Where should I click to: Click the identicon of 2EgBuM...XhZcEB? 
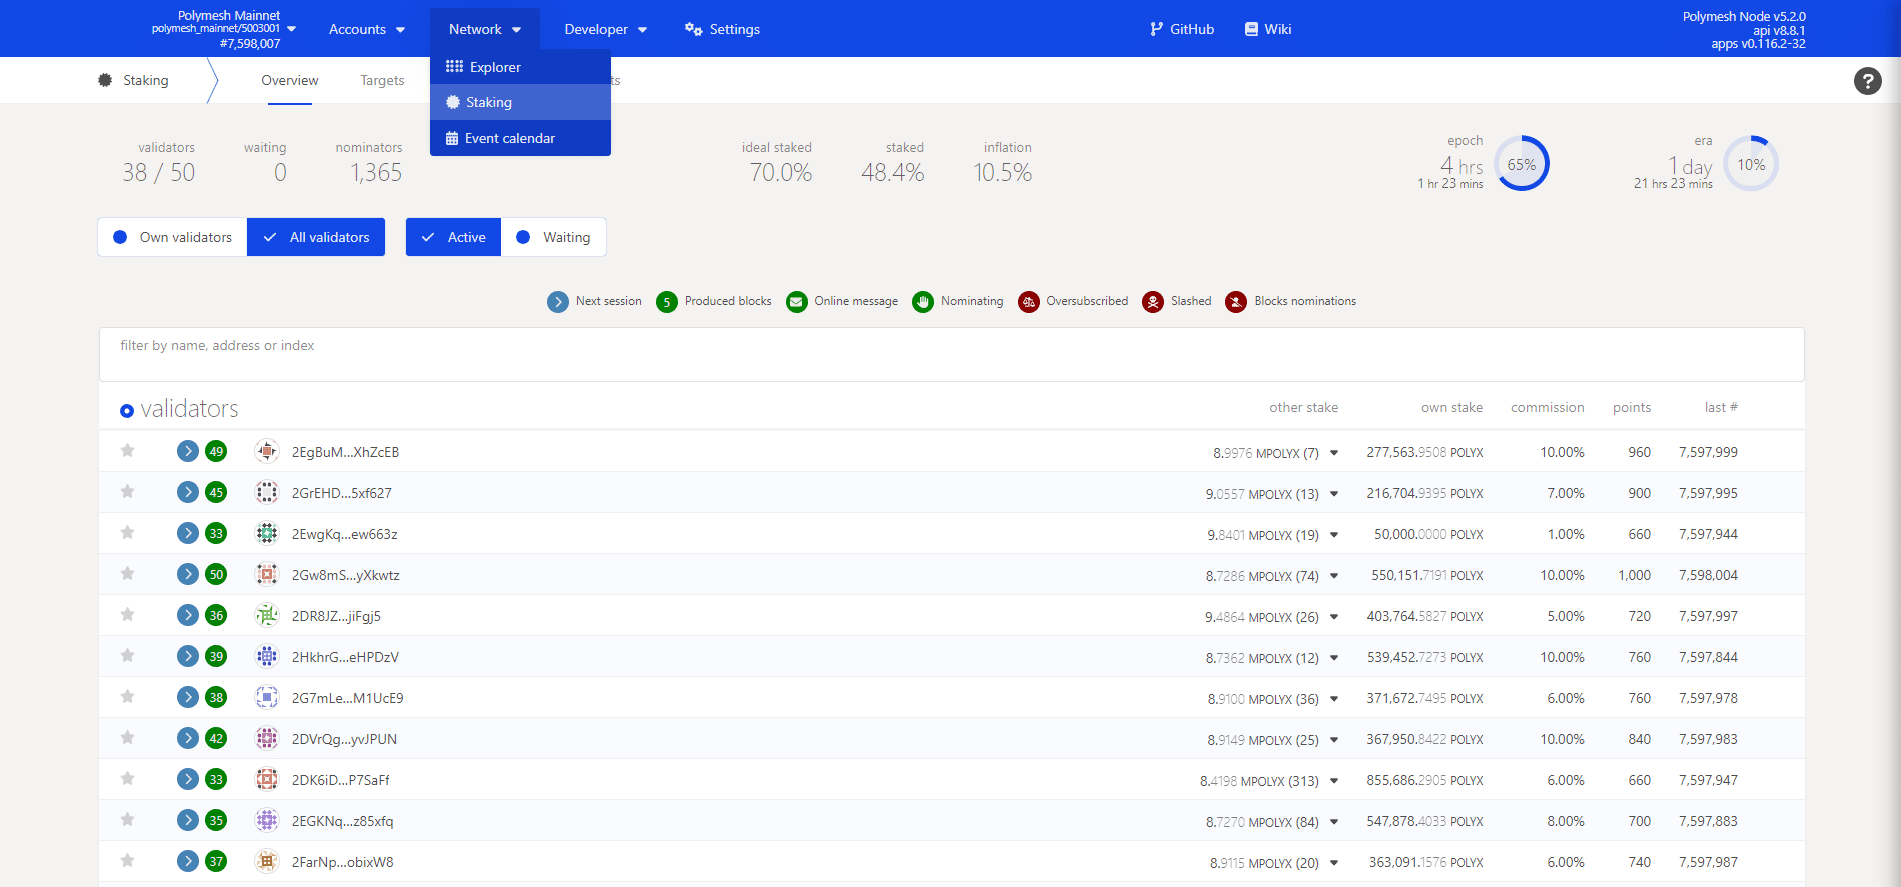(267, 451)
